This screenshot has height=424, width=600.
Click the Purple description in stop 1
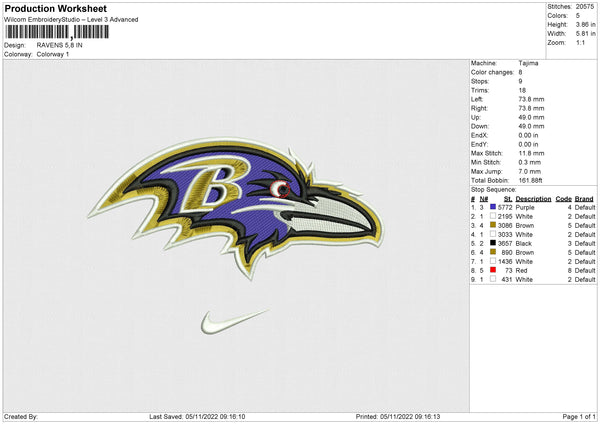point(525,207)
